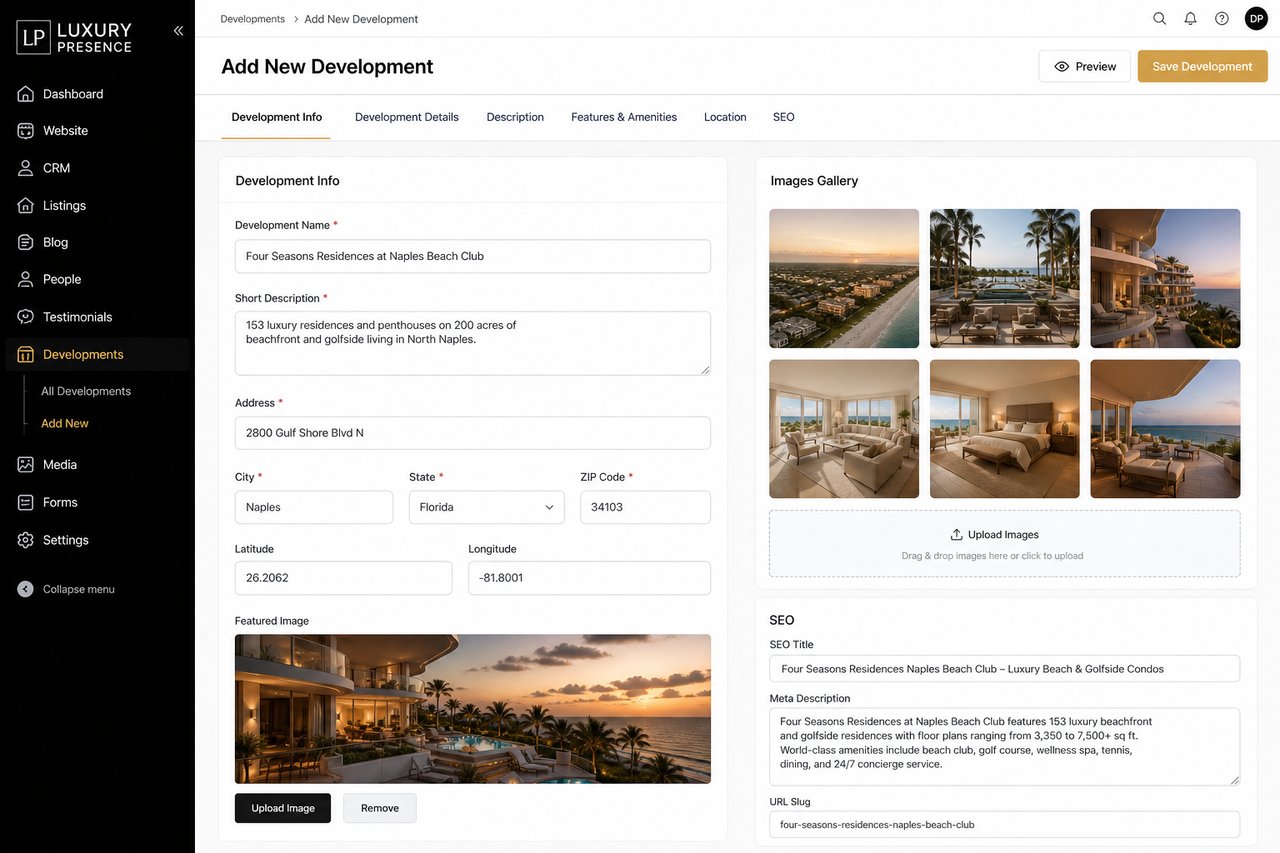The image size is (1280, 853).
Task: Click the Blog icon in sidebar
Action: coord(26,242)
